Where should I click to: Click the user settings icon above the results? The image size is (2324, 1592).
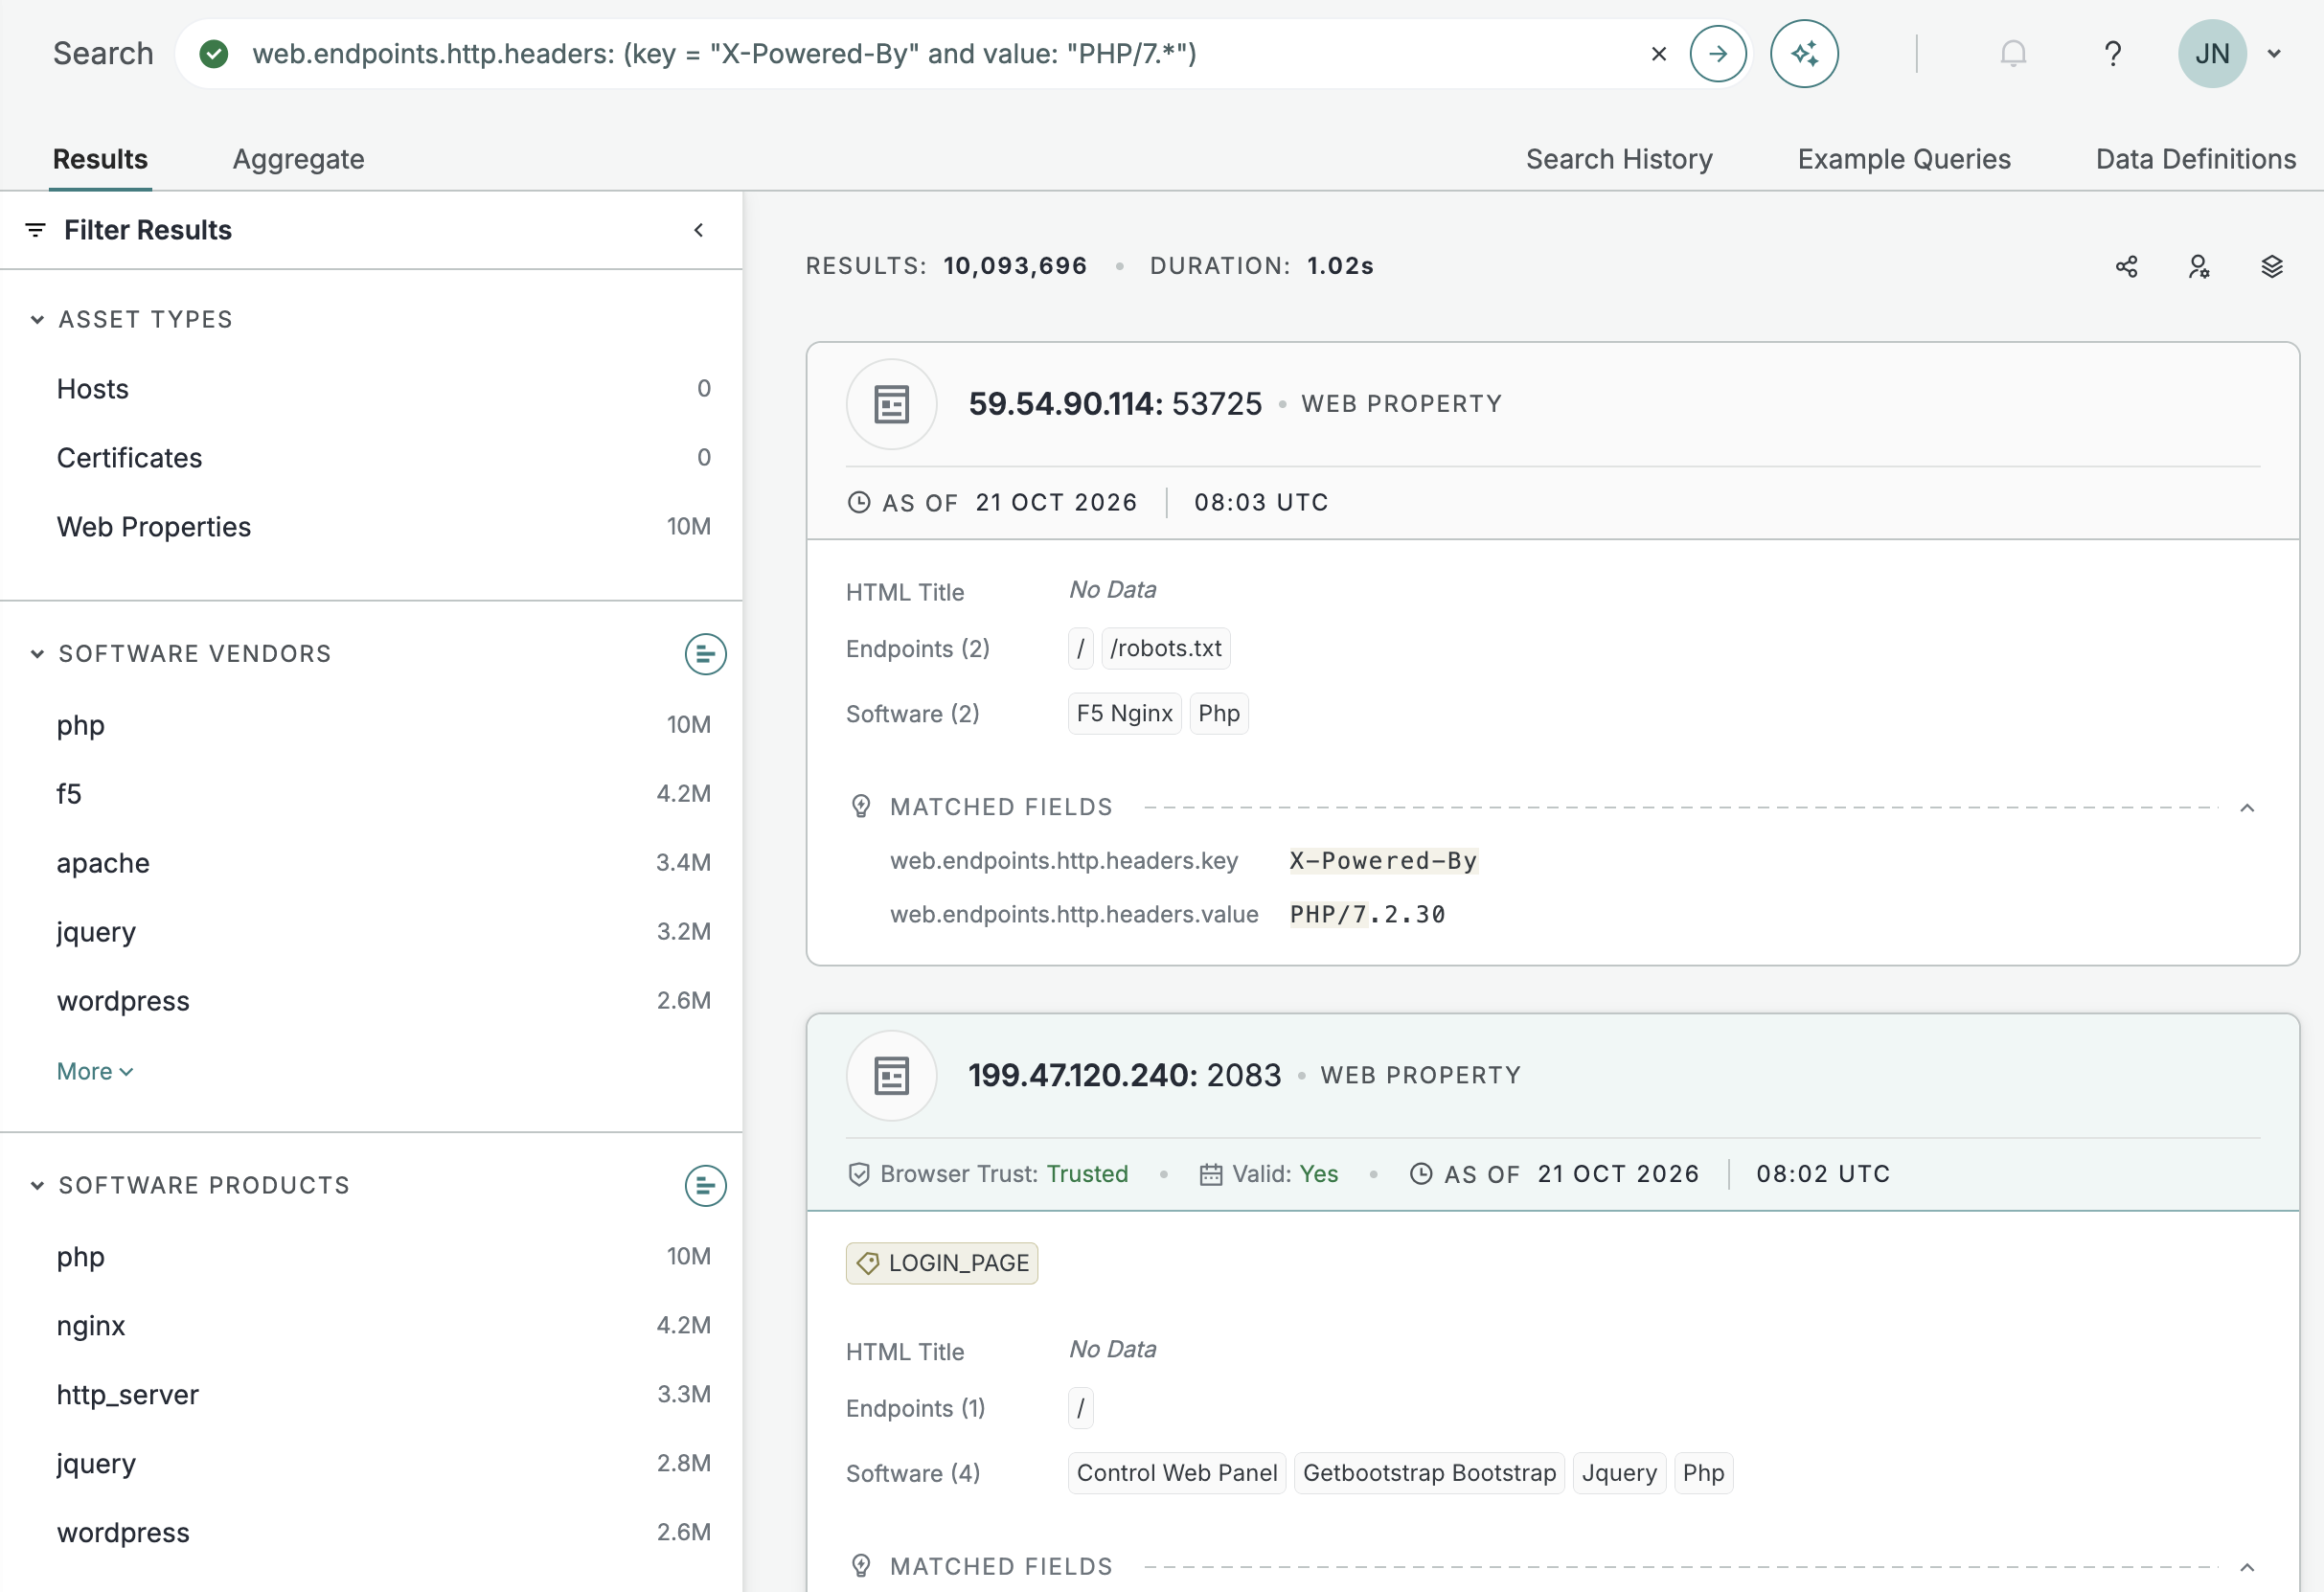[2198, 266]
